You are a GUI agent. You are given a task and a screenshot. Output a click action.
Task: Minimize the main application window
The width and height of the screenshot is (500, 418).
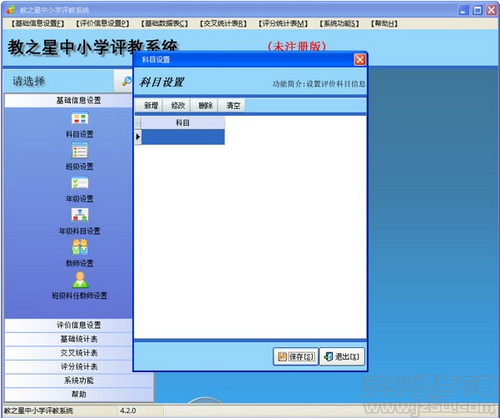click(x=463, y=10)
